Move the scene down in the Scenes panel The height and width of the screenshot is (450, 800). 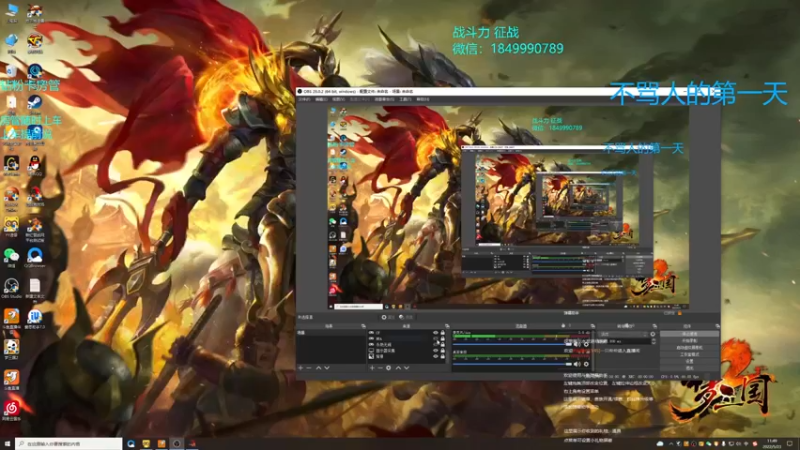pyautogui.click(x=327, y=368)
